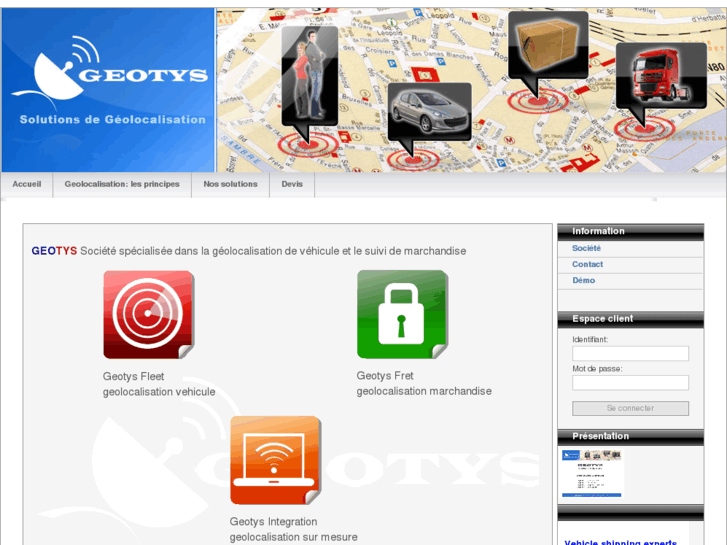727x545 pixels.
Task: Open Geolocalisation: les principes menu
Action: coord(122,184)
